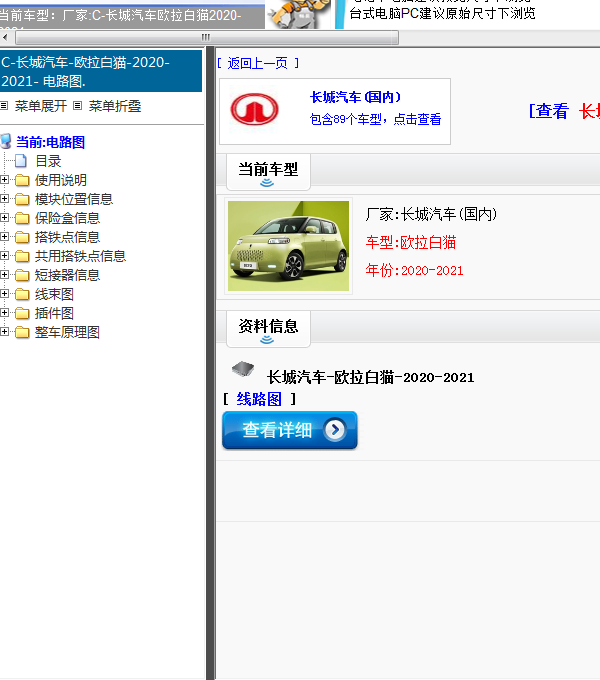Expand the 整车原理图 tree node
The width and height of the screenshot is (600, 680).
(4, 332)
